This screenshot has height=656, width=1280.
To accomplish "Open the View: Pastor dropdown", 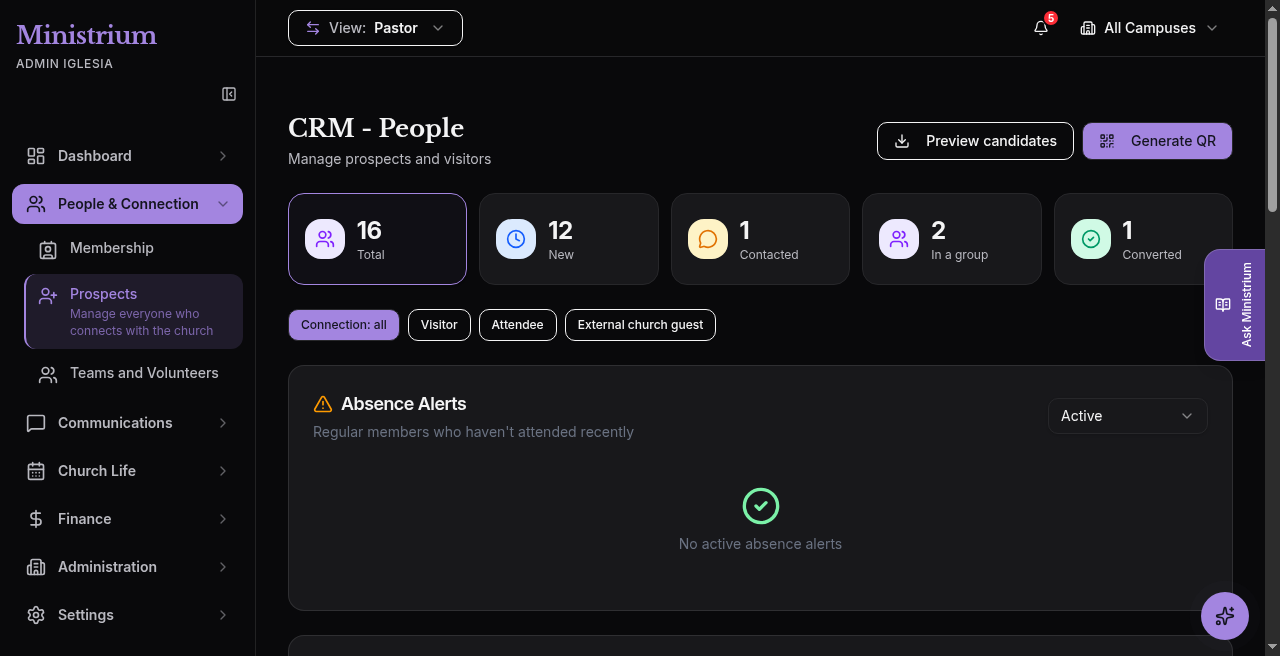I will [x=375, y=28].
